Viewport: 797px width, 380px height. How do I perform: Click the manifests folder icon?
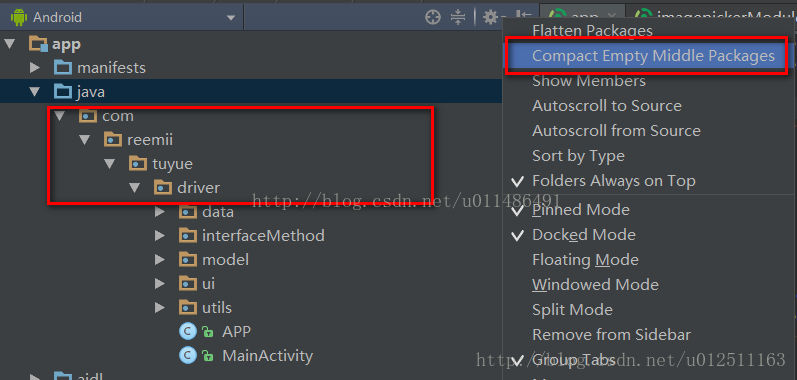click(x=63, y=68)
